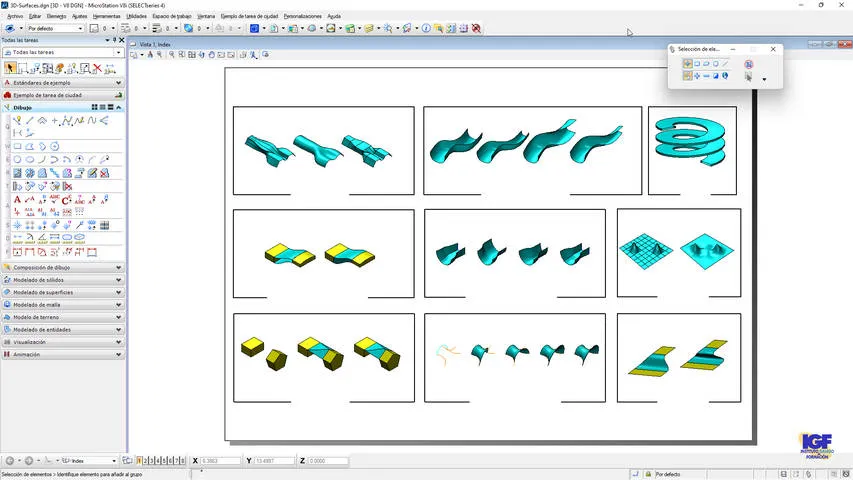
Task: Click the Z coordinate input field
Action: 327,460
